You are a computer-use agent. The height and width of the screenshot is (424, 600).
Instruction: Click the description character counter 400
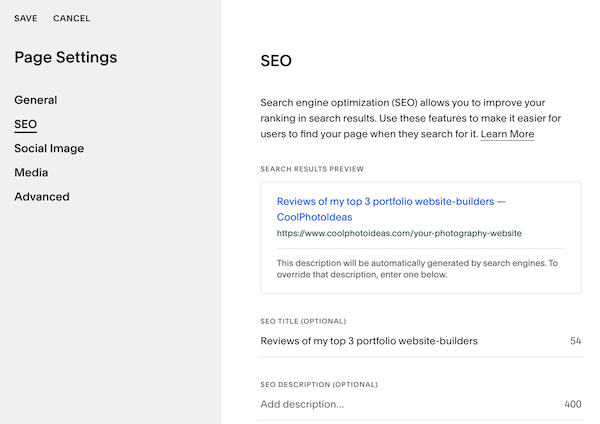[572, 404]
